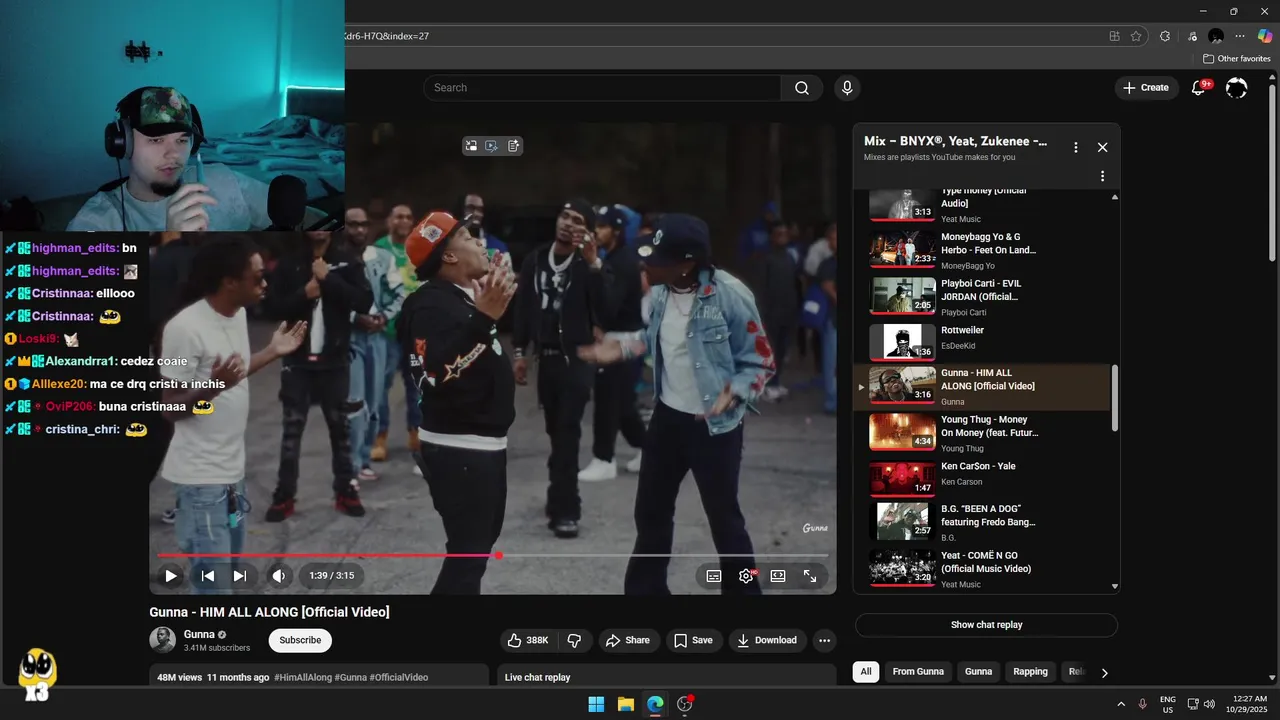Show chat replay
The height and width of the screenshot is (720, 1280).
point(986,625)
